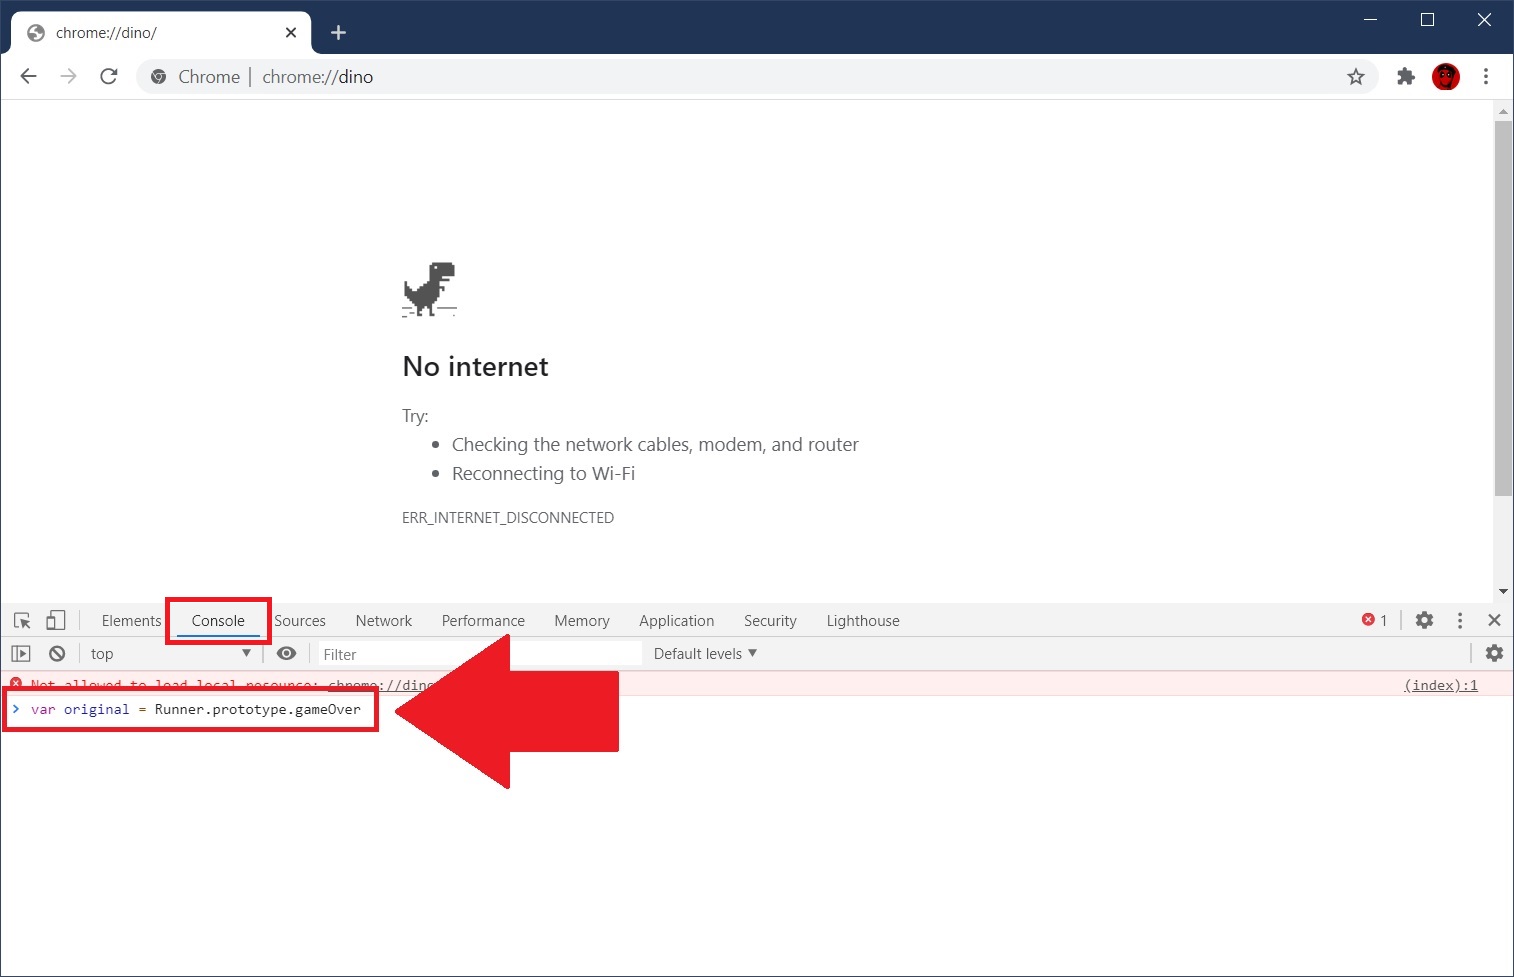Switch to the Network tab
This screenshot has width=1514, height=977.
tap(384, 621)
